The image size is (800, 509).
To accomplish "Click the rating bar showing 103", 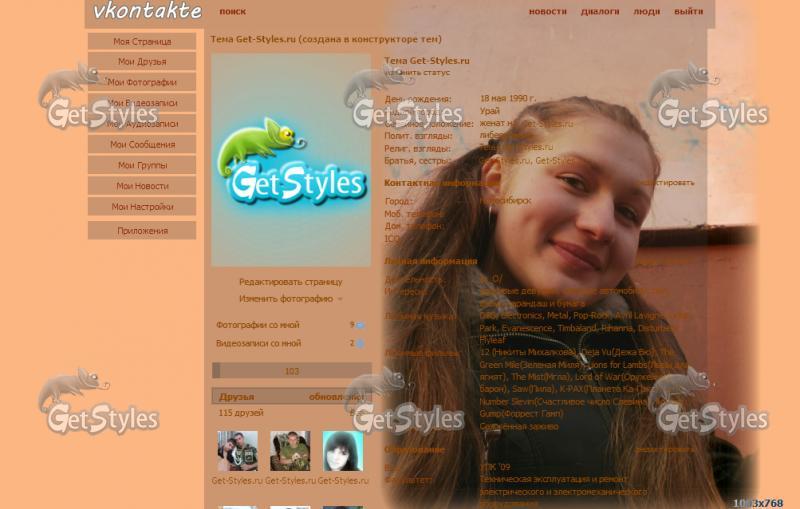I will coord(292,371).
